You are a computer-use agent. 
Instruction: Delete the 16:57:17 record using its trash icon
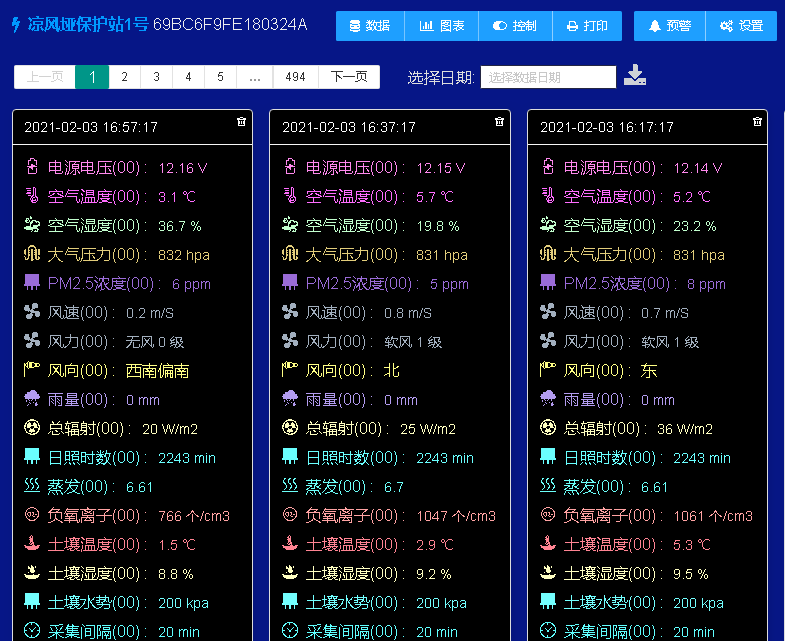241,121
